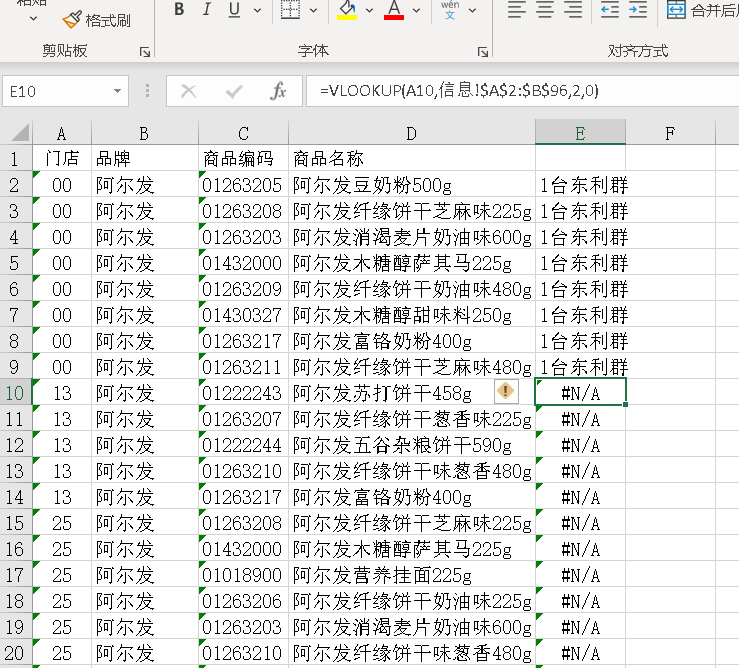Click the wén phonetic guide icon
This screenshot has height=668, width=739.
tap(450, 9)
